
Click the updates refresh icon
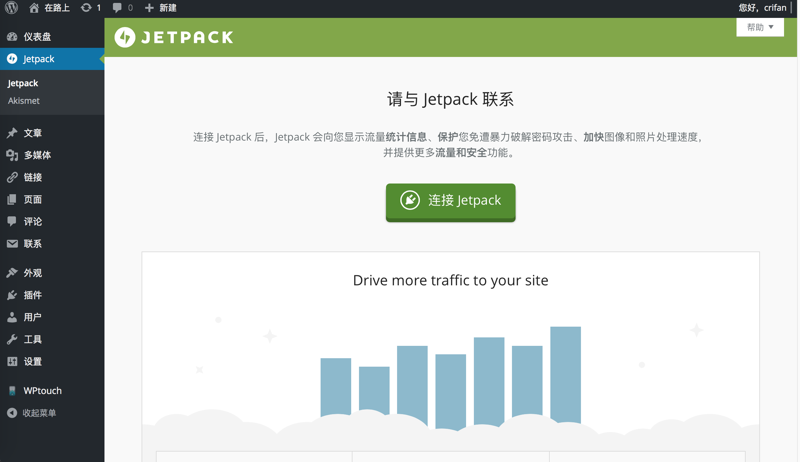[x=86, y=8]
